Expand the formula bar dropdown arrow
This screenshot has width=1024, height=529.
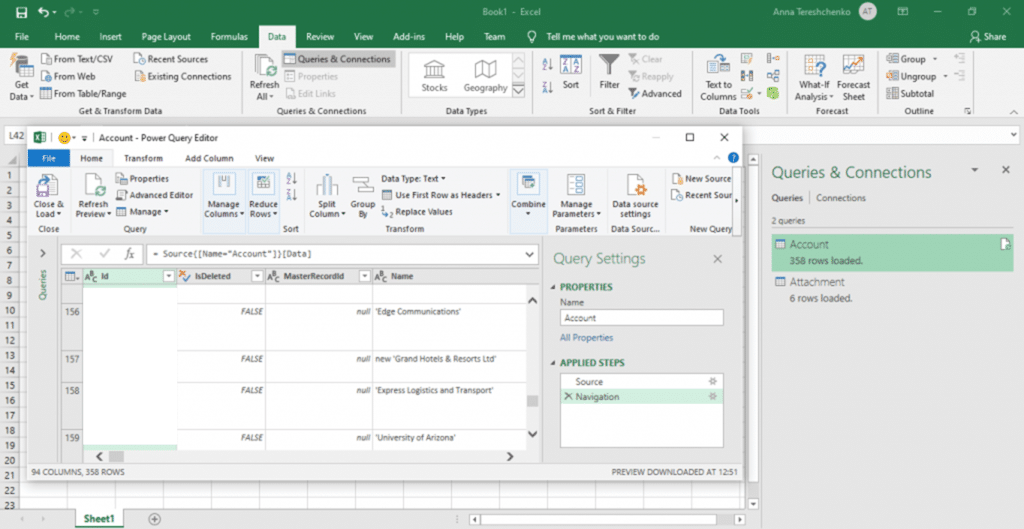click(x=530, y=254)
